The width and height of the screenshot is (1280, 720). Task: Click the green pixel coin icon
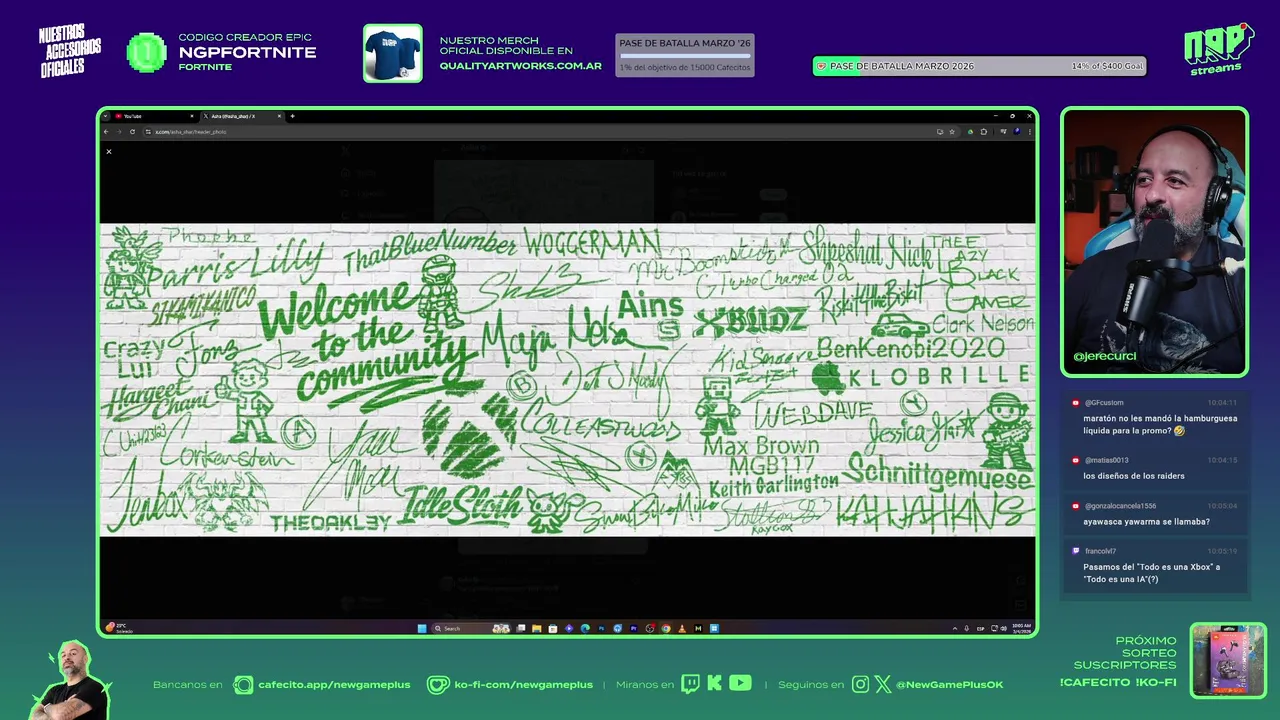click(147, 53)
